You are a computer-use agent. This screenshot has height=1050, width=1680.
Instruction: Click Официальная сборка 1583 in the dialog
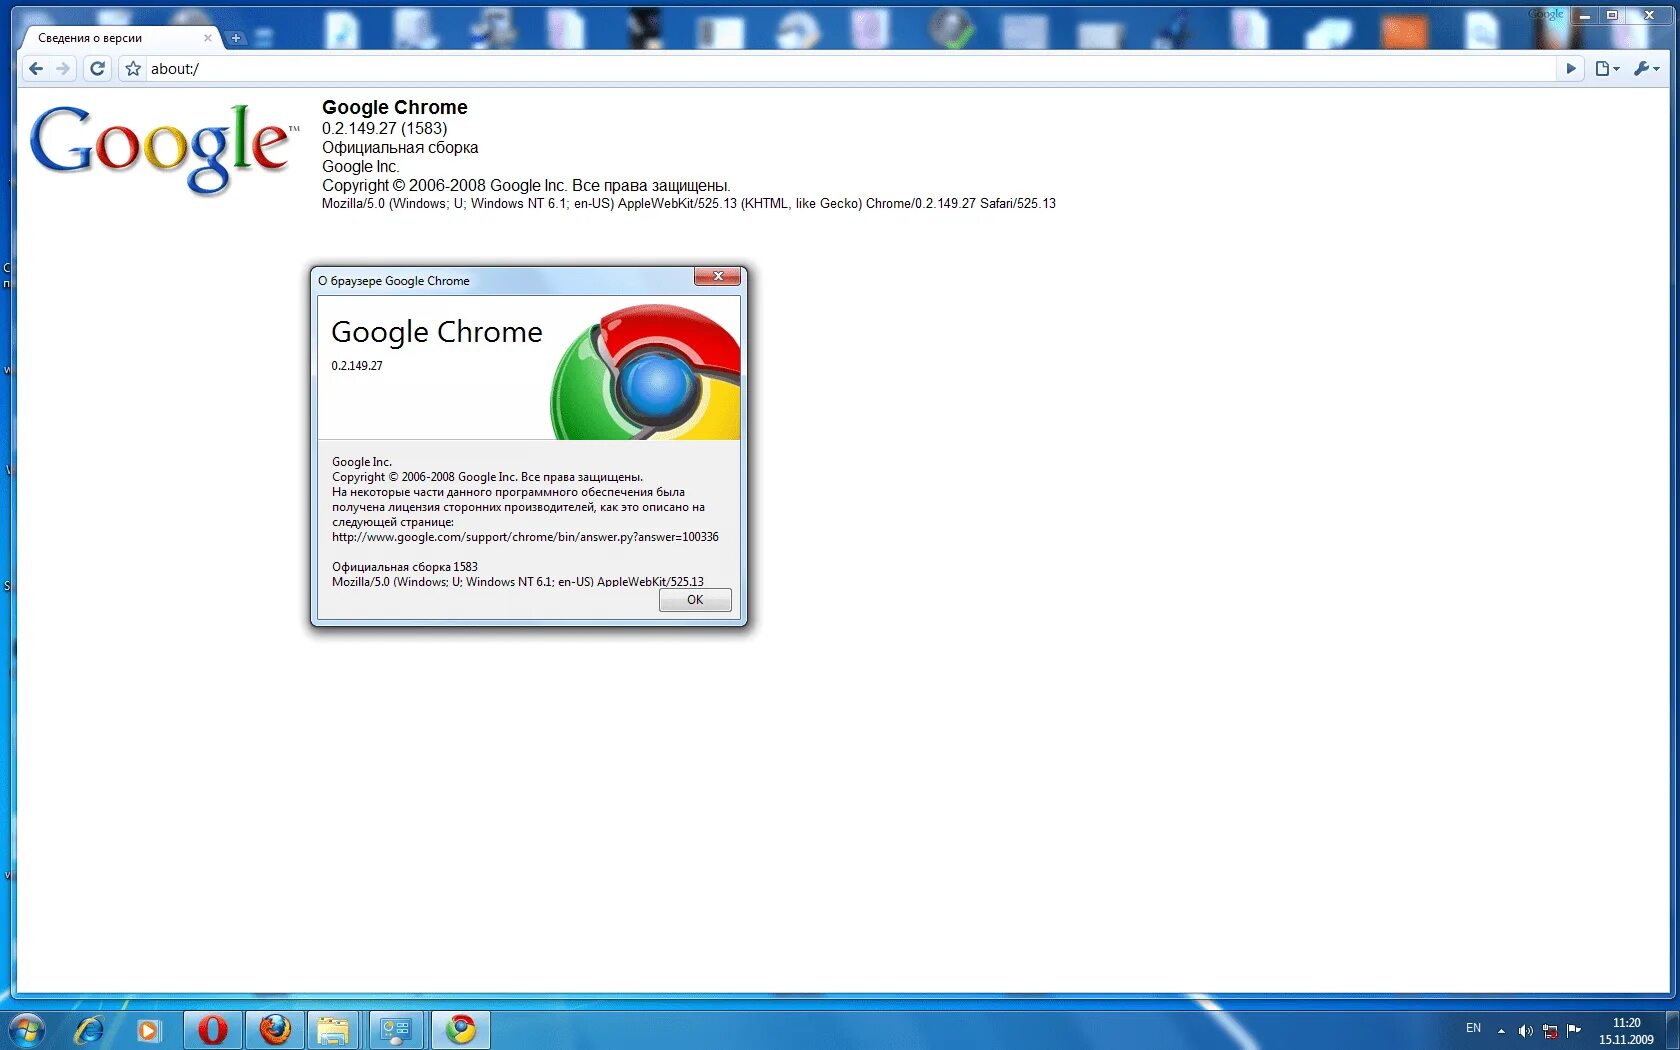coord(405,567)
